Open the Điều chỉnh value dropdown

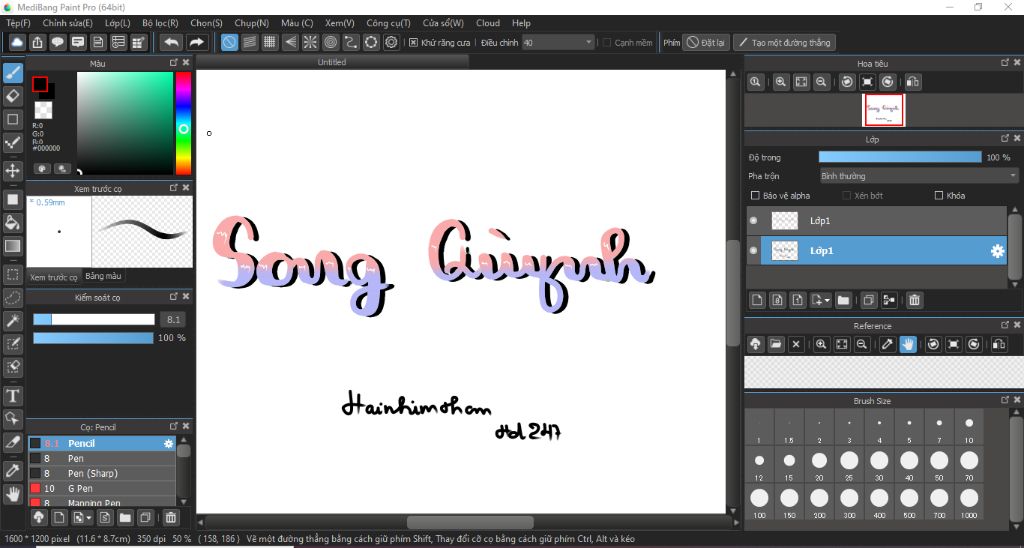click(x=558, y=42)
